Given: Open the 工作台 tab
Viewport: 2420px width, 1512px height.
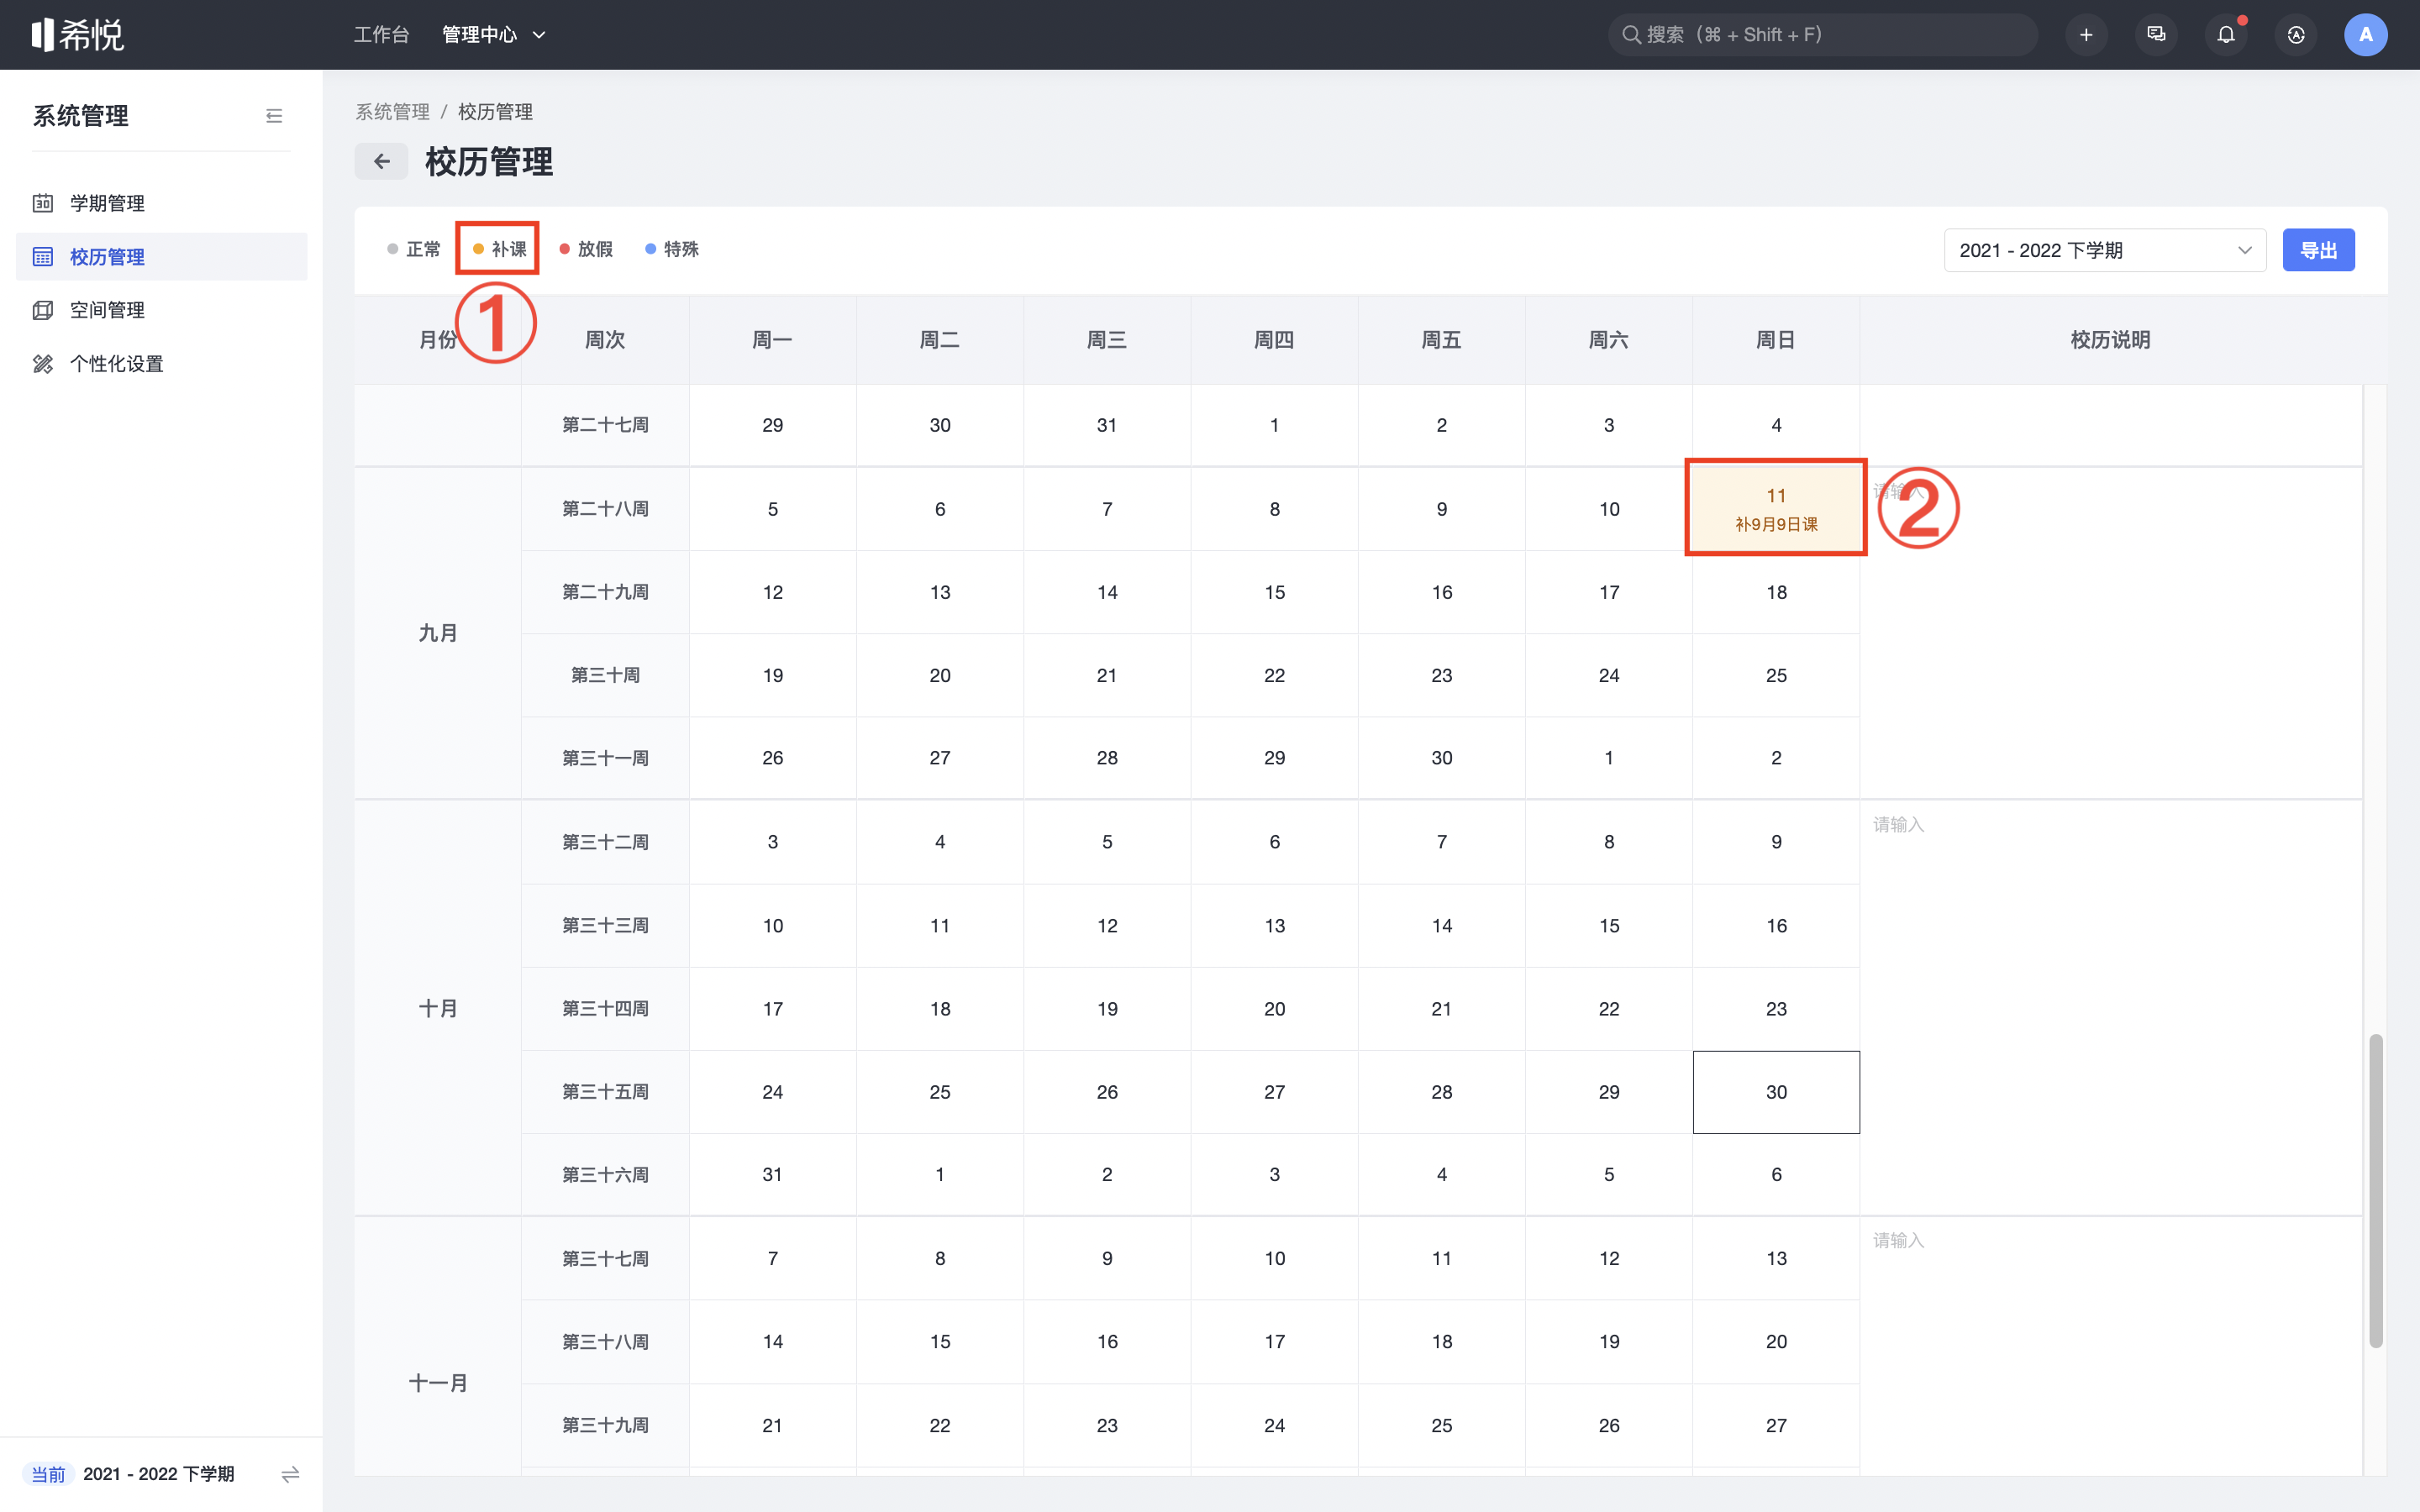Looking at the screenshot, I should pos(381,35).
